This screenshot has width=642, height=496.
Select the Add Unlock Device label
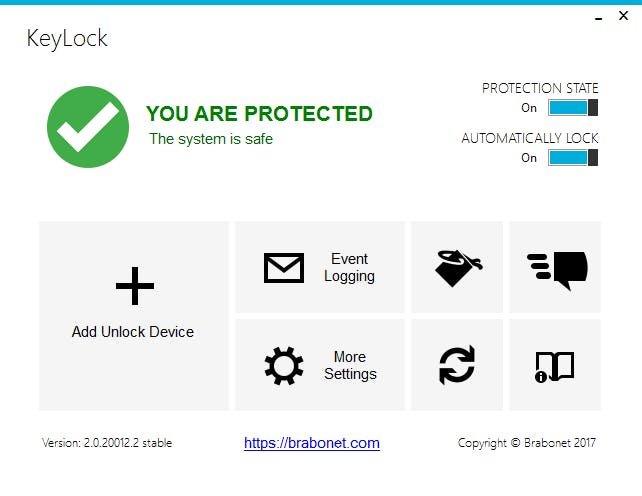tap(133, 332)
